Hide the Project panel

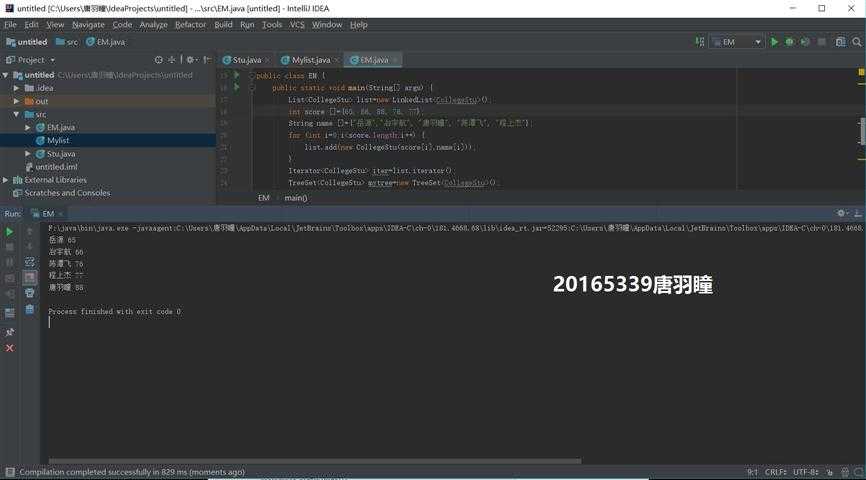point(207,60)
